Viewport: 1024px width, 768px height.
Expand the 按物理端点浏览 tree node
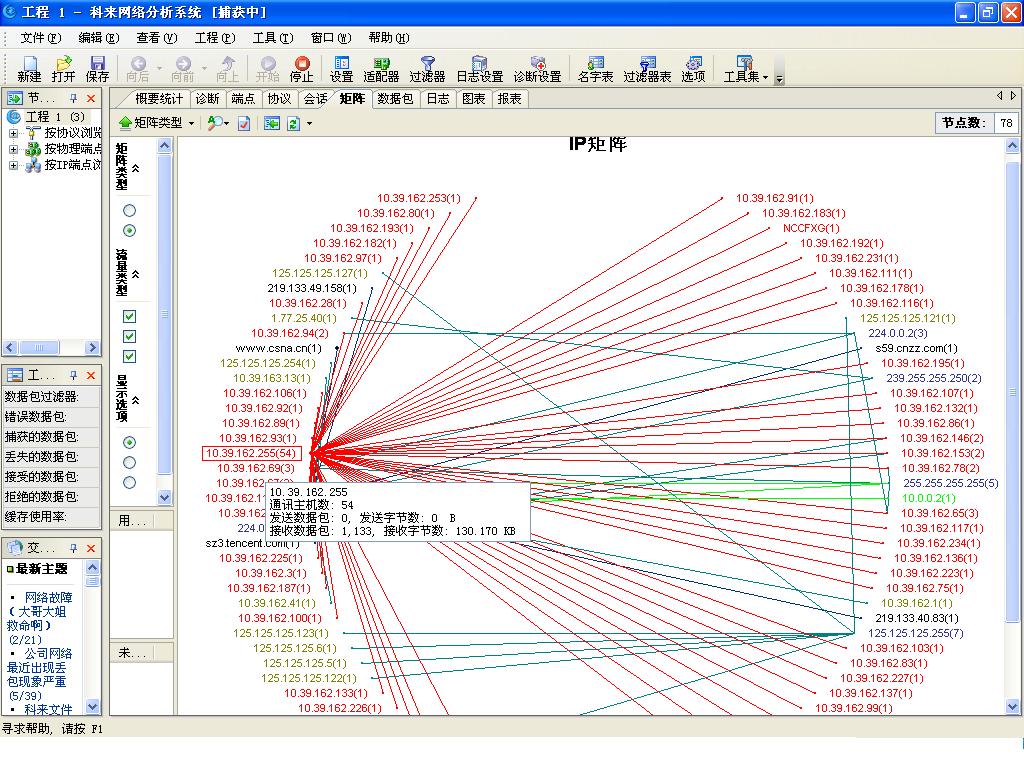(x=14, y=149)
